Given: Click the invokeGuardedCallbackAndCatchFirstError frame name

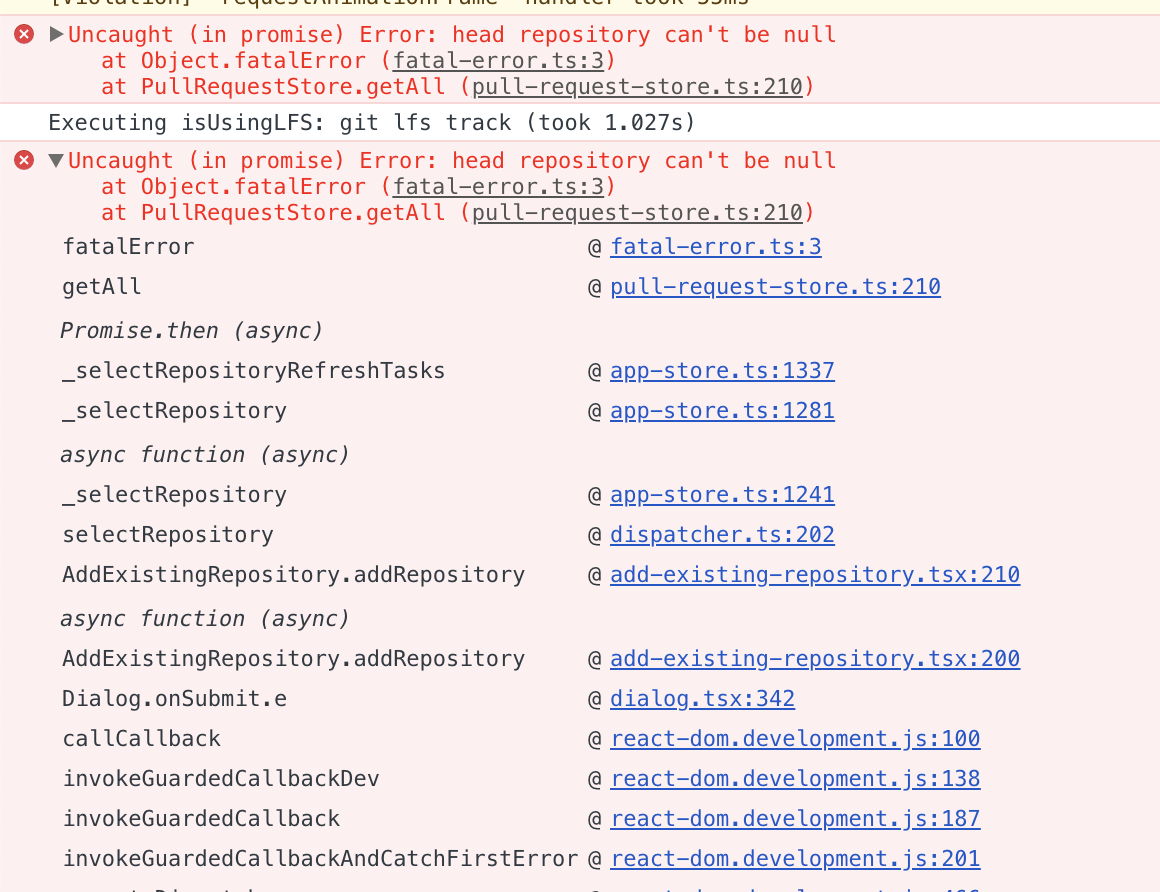Looking at the screenshot, I should pos(320,858).
